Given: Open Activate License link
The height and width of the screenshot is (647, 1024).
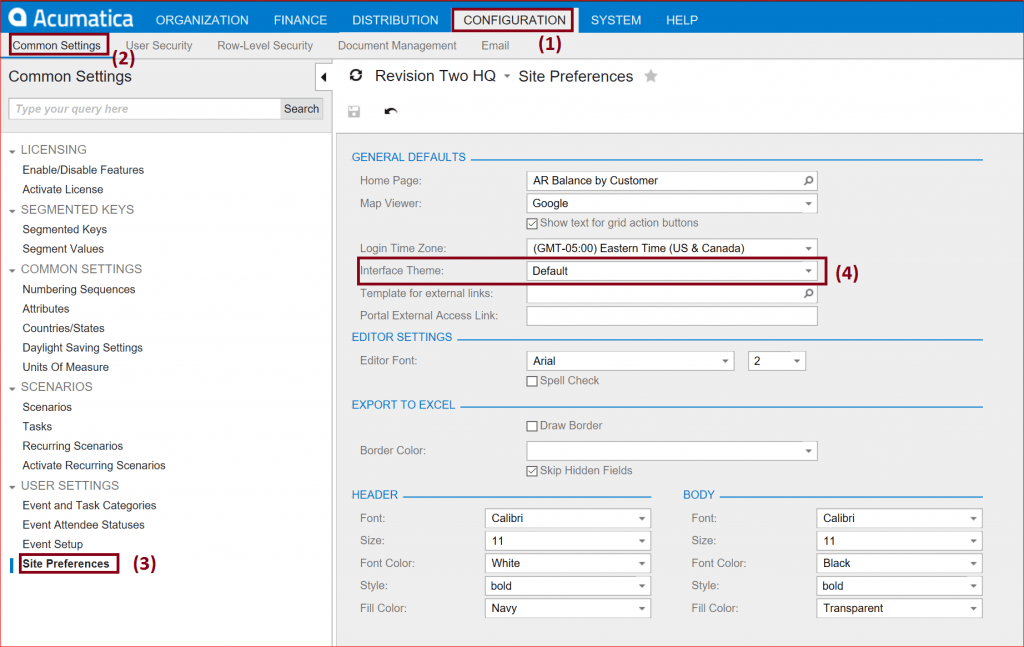Looking at the screenshot, I should 63,189.
